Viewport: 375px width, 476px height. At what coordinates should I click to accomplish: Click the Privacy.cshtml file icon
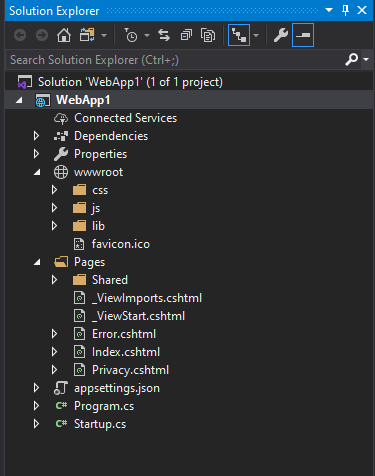point(79,370)
